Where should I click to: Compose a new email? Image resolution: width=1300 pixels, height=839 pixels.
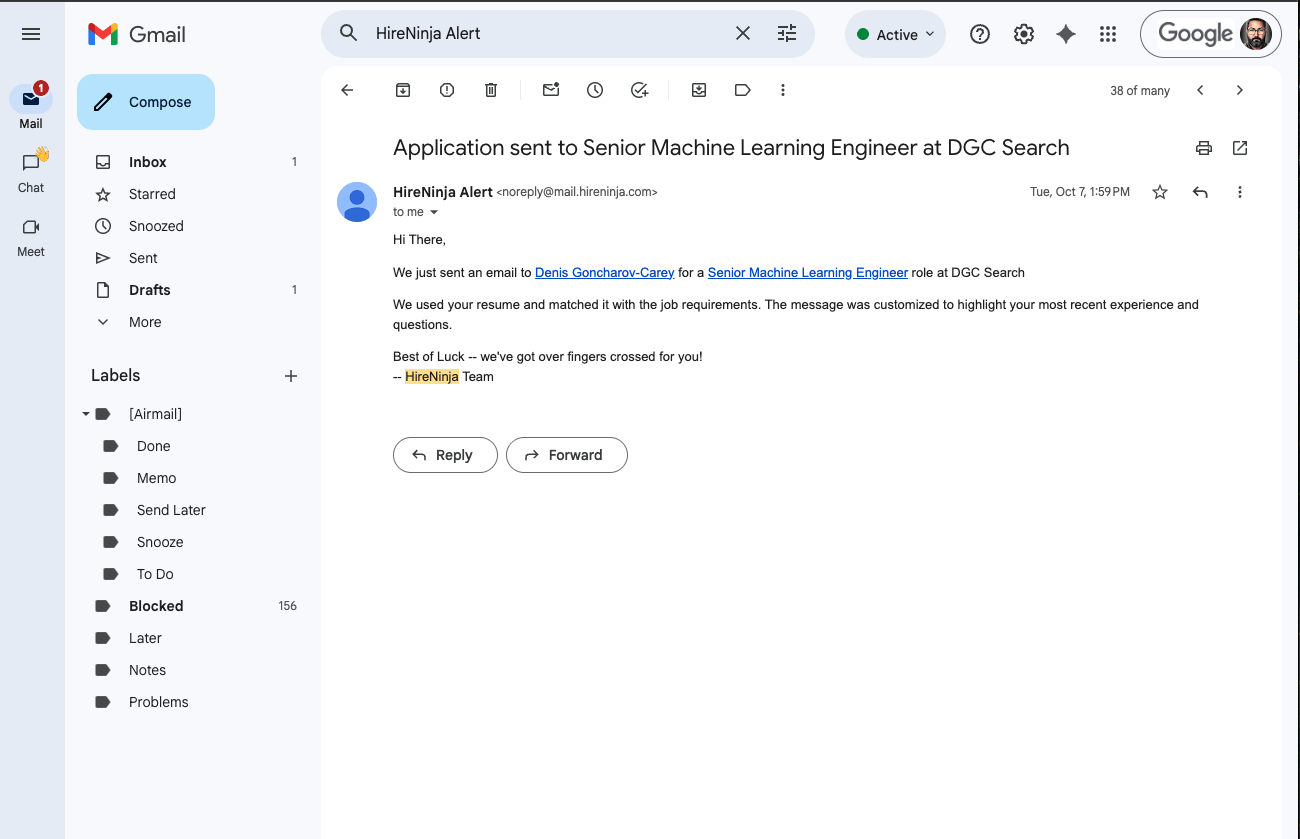pos(146,102)
